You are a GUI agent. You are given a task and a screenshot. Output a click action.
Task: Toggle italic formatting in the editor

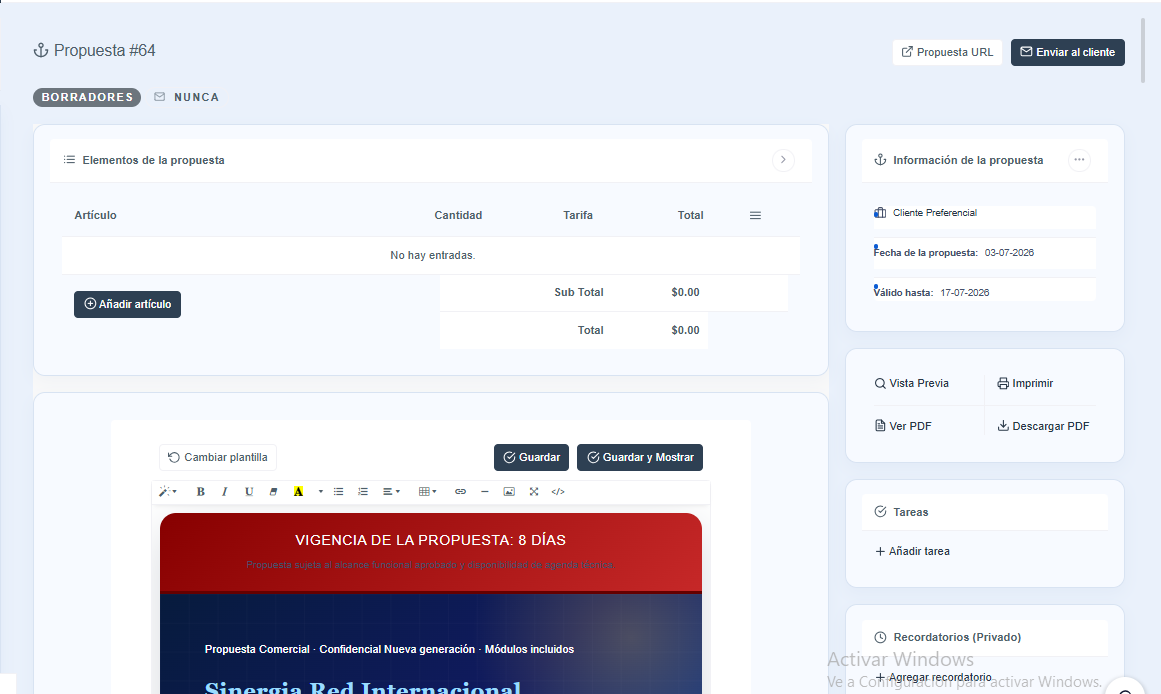click(x=224, y=492)
